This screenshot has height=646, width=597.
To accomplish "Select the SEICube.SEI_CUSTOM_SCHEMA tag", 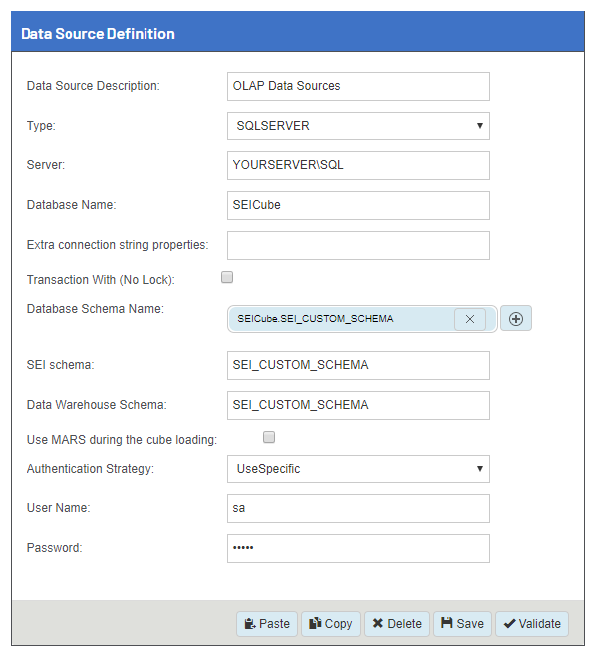I will (x=315, y=319).
